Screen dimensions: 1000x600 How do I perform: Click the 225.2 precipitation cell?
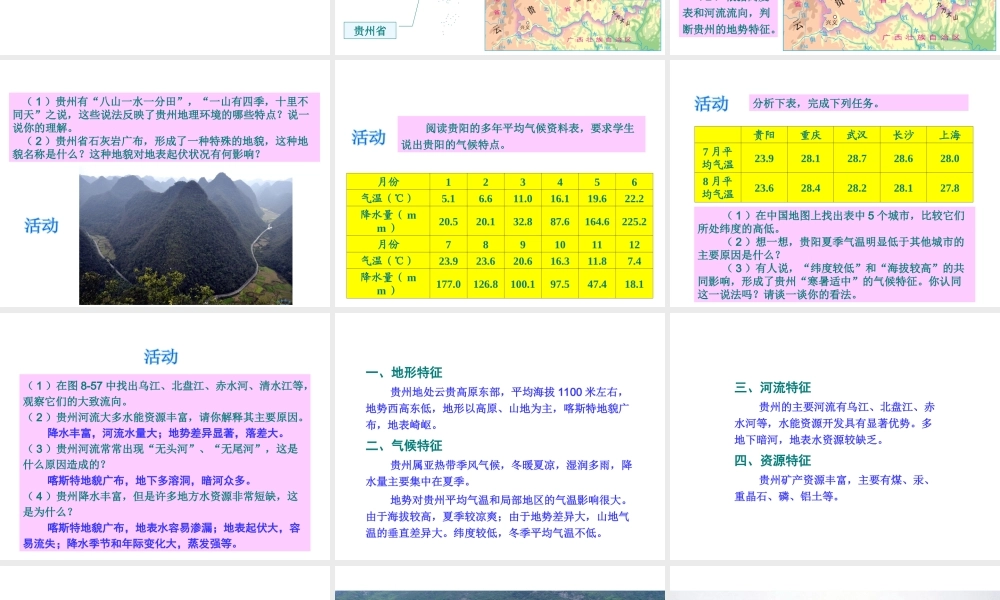[634, 221]
